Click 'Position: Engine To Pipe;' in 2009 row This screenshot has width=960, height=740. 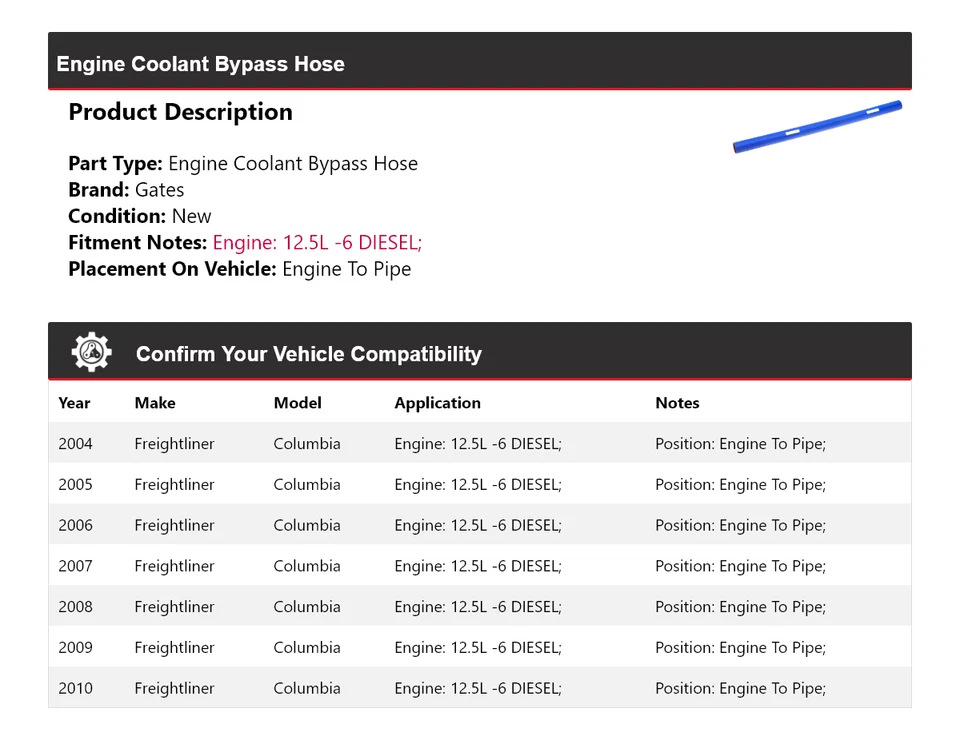click(741, 648)
